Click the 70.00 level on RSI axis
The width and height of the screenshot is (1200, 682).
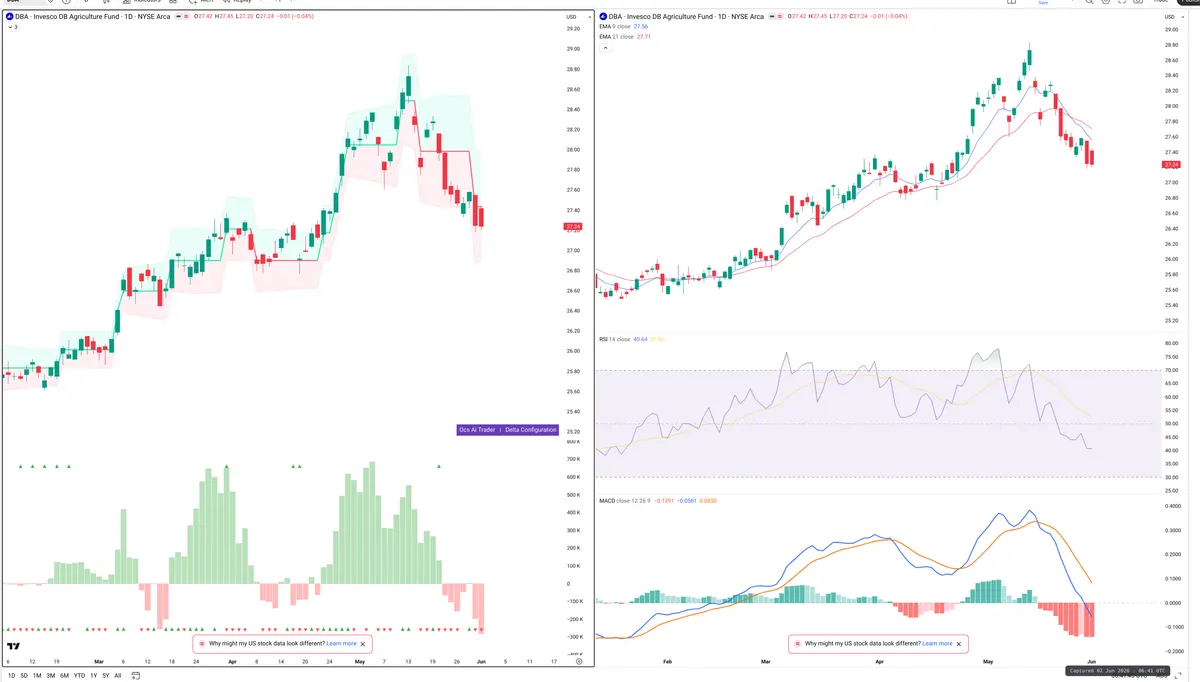pos(1171,371)
